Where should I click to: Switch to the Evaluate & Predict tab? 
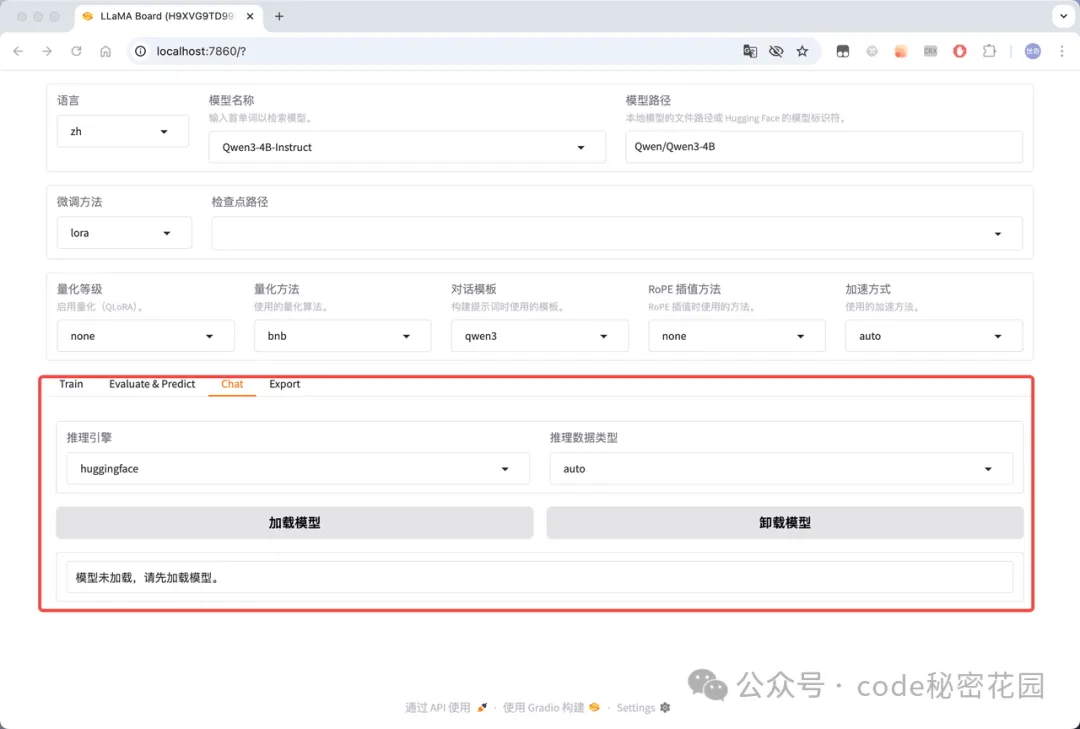[x=152, y=384]
